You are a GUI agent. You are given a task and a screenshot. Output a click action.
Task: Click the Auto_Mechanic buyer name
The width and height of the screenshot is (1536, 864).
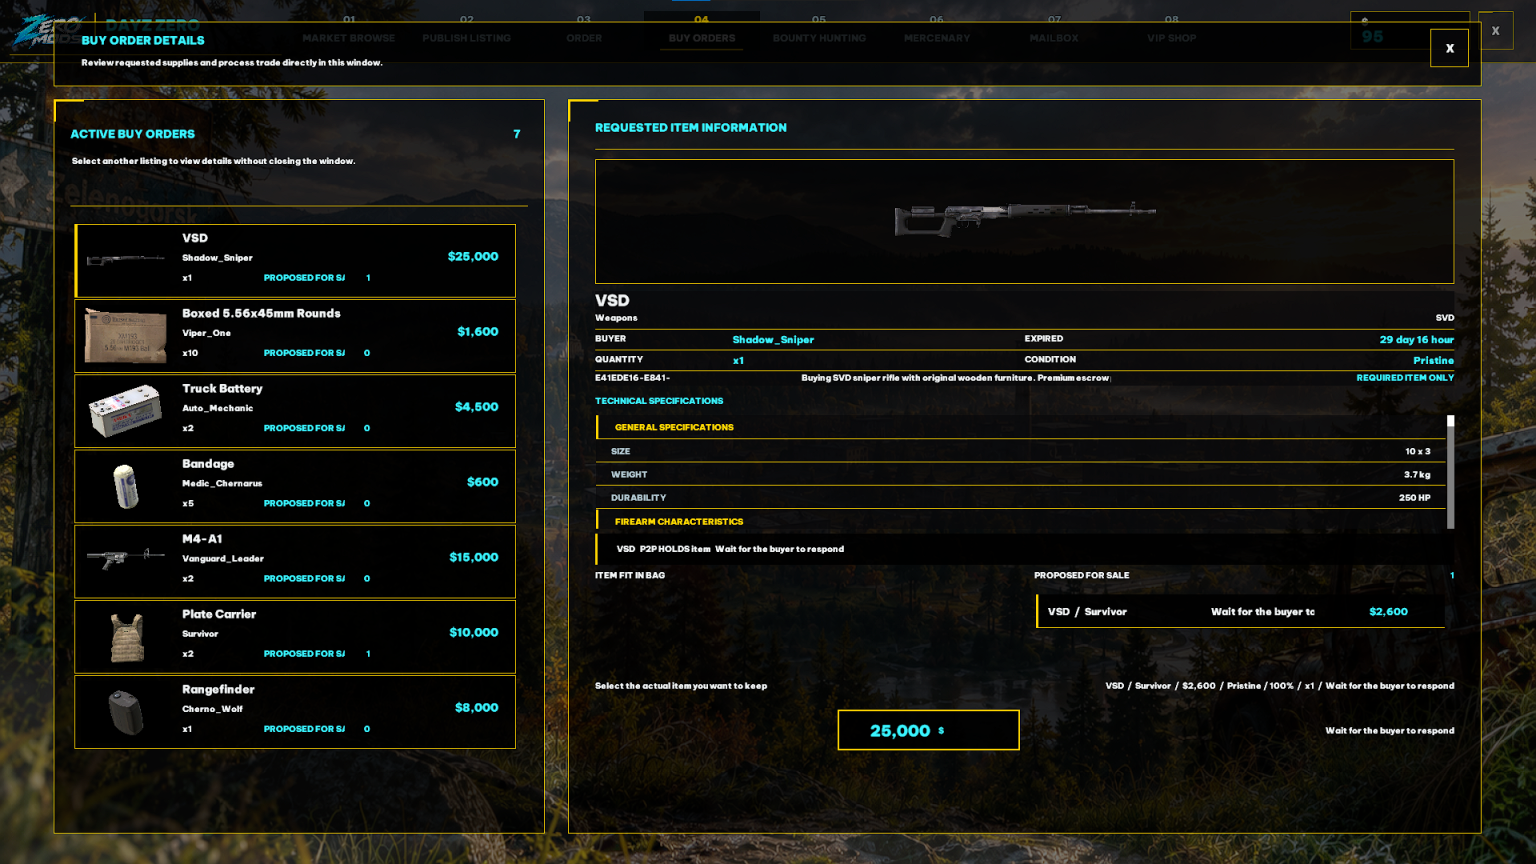tap(217, 408)
